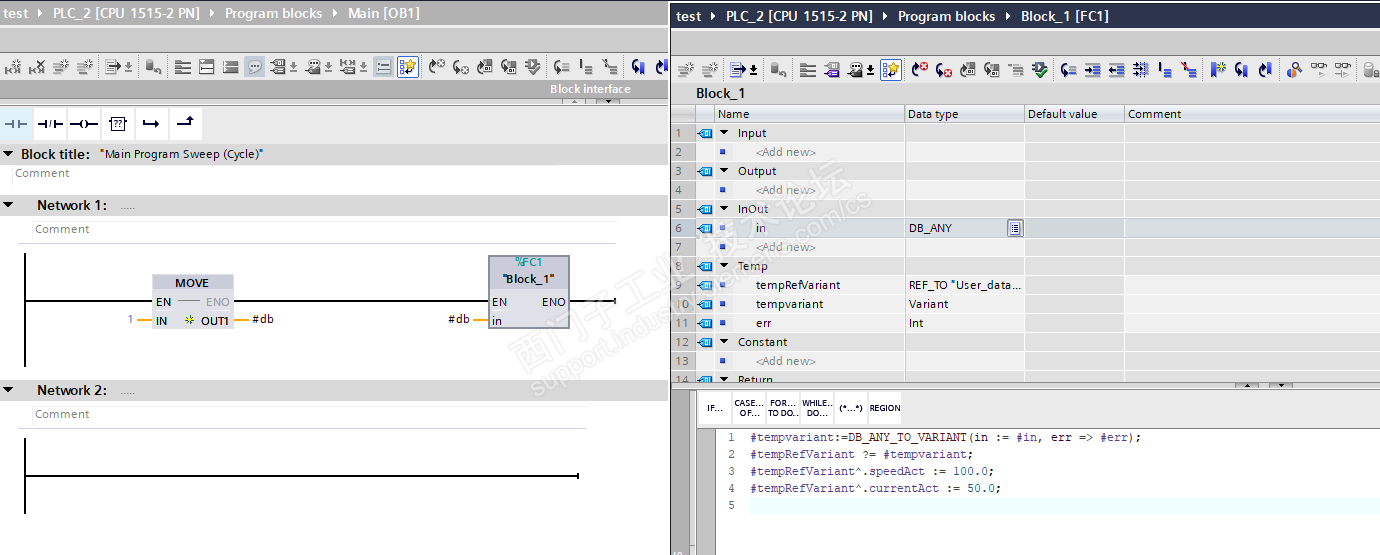This screenshot has height=555, width=1380.
Task: Insert an output coil instruction
Action: pyautogui.click(x=84, y=123)
